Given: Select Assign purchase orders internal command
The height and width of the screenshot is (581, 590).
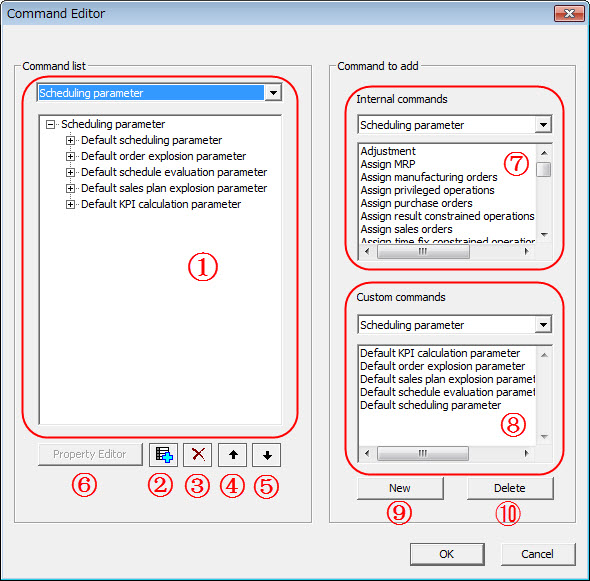Looking at the screenshot, I should tap(416, 203).
